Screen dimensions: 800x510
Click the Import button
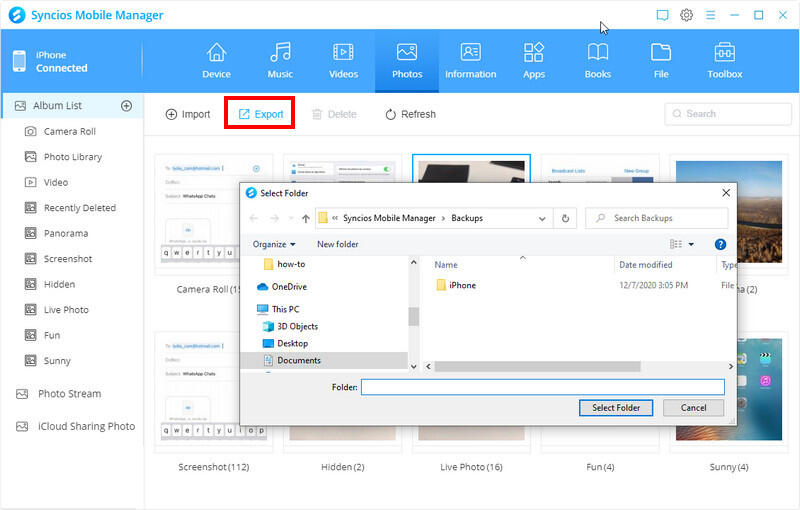pyautogui.click(x=188, y=114)
